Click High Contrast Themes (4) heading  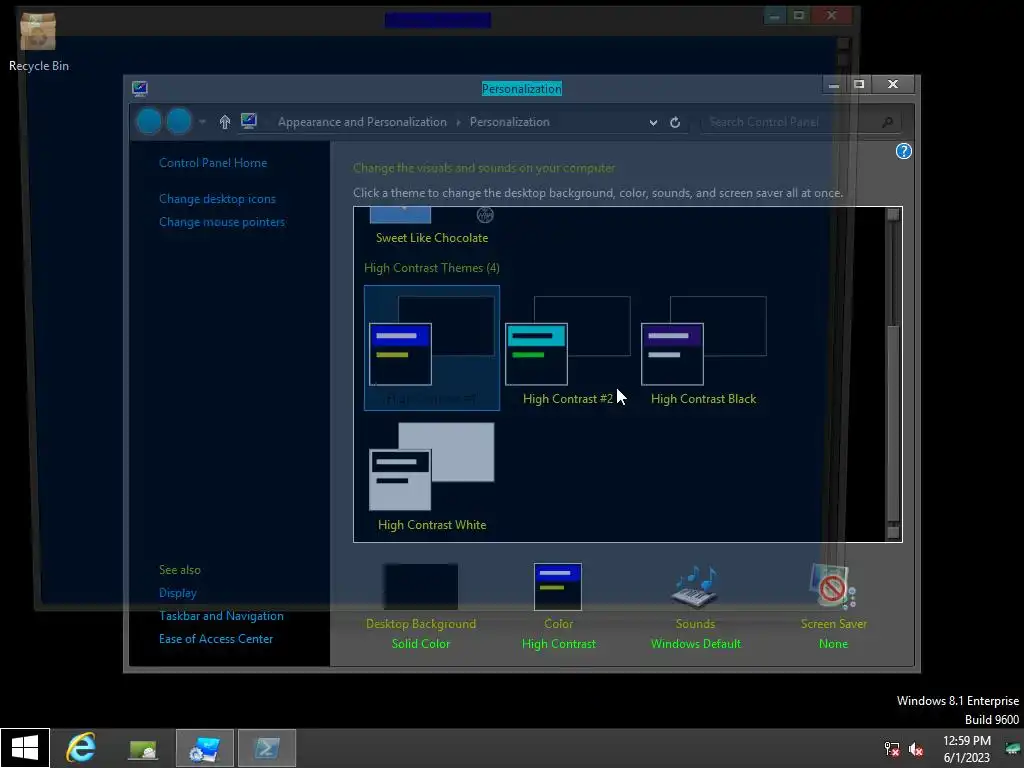coord(432,268)
